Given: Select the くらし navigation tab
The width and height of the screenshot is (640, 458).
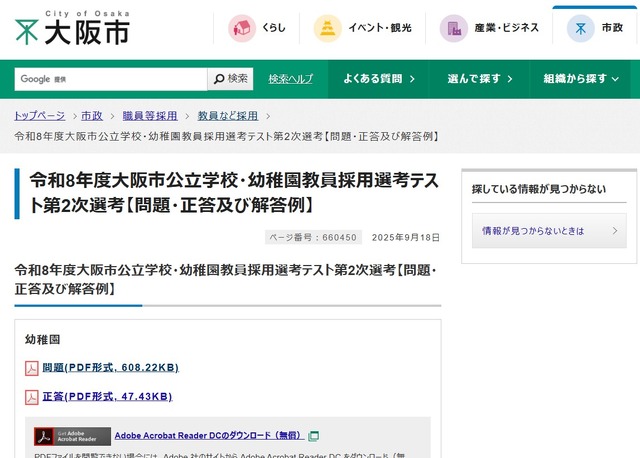Looking at the screenshot, I should coord(256,28).
